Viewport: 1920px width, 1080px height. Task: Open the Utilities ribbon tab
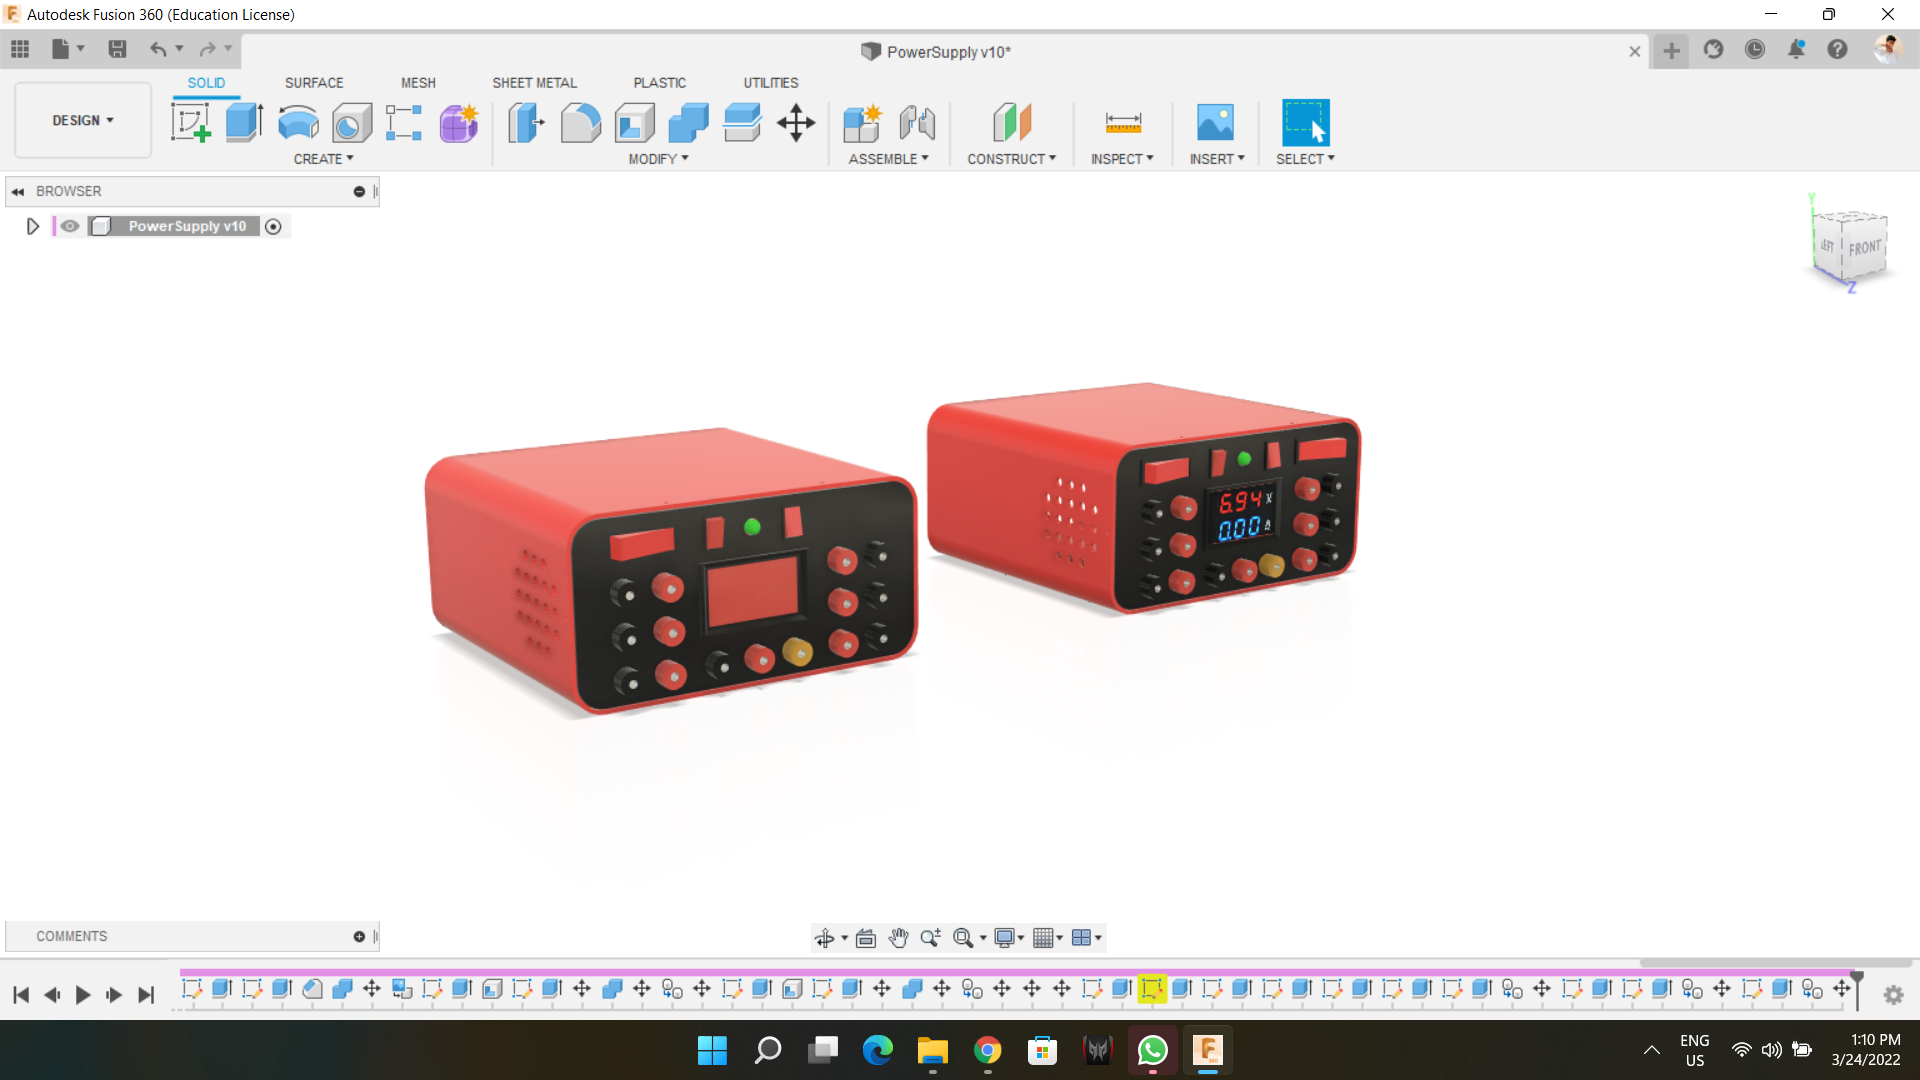[770, 83]
